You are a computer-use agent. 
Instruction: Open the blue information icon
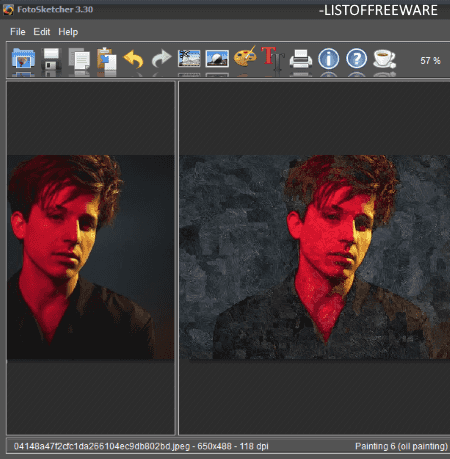pyautogui.click(x=328, y=59)
